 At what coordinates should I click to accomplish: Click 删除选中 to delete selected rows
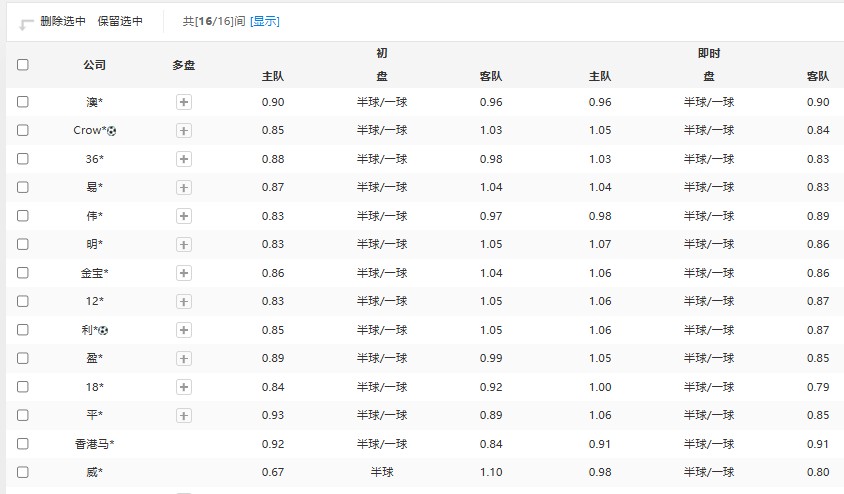coord(63,21)
